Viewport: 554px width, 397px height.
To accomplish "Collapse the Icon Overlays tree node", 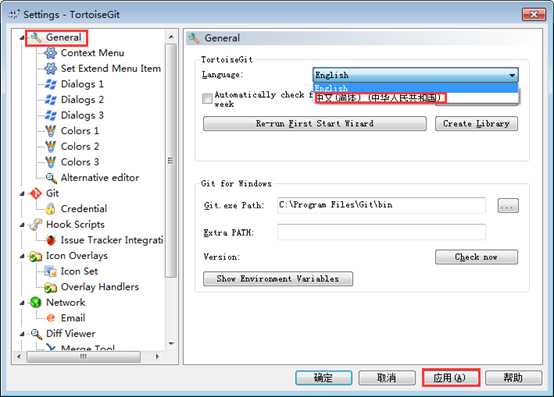I will (22, 256).
